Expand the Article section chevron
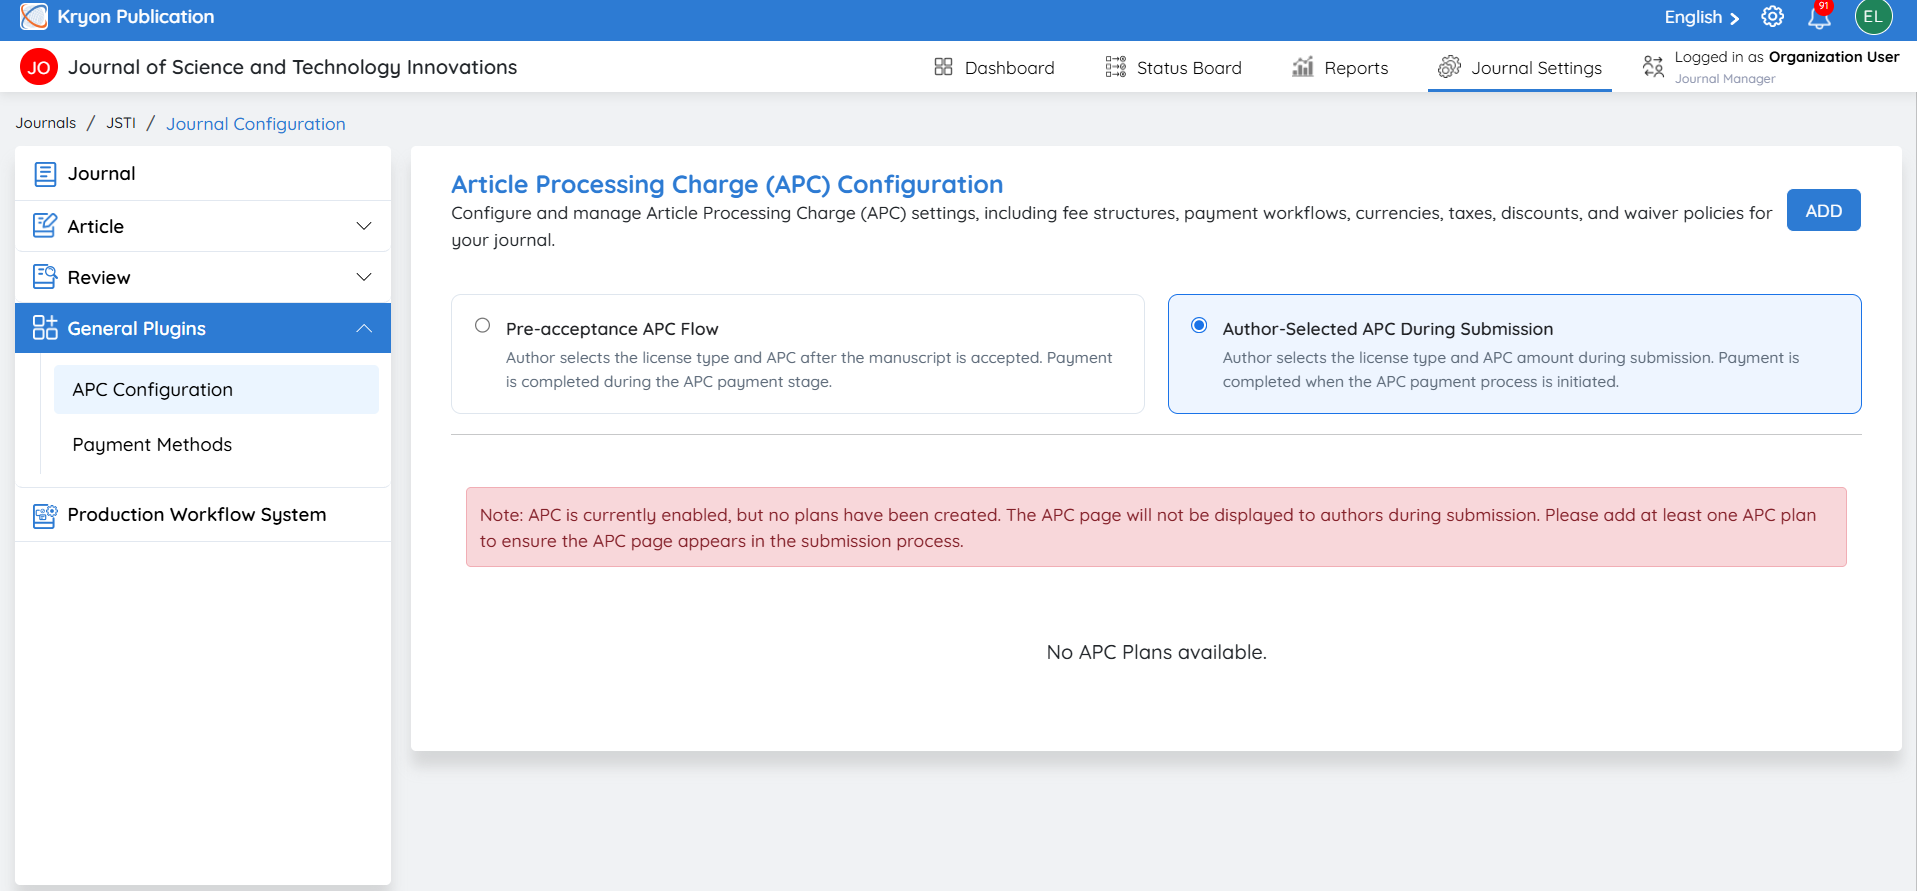Image resolution: width=1917 pixels, height=891 pixels. click(x=364, y=226)
